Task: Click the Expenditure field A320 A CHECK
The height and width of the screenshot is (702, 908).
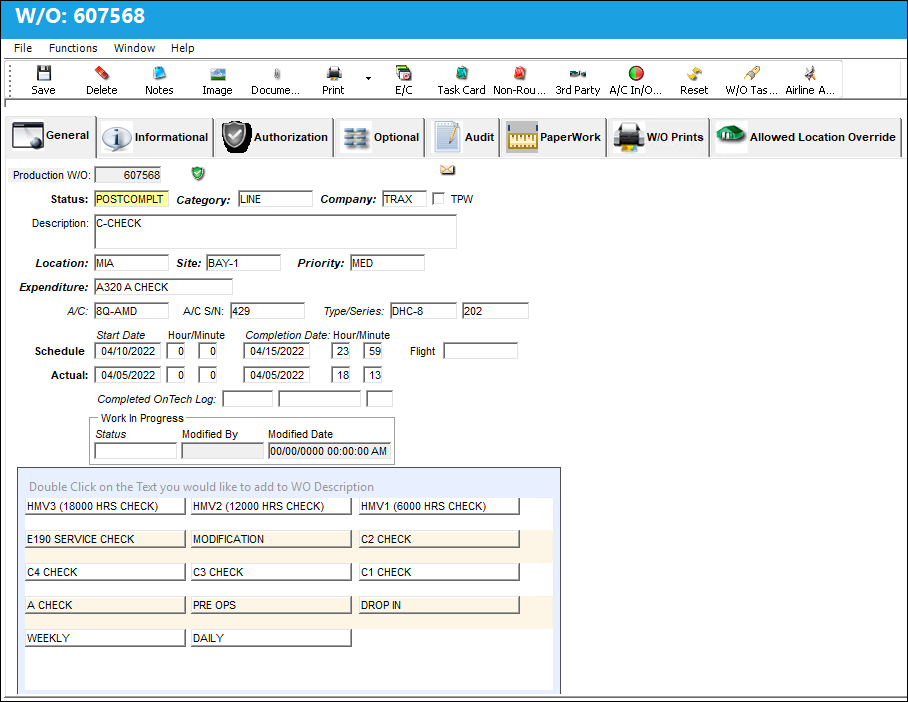Action: click(163, 287)
